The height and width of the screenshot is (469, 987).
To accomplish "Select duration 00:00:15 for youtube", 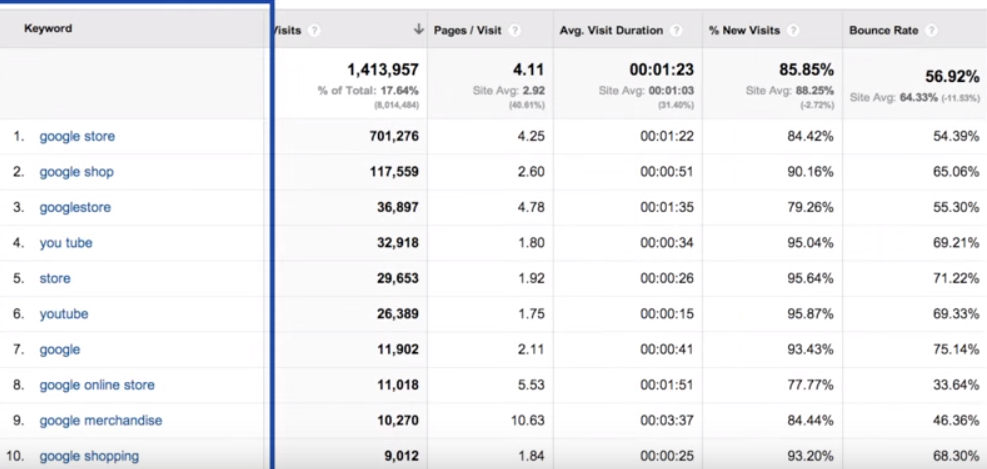I will click(667, 314).
